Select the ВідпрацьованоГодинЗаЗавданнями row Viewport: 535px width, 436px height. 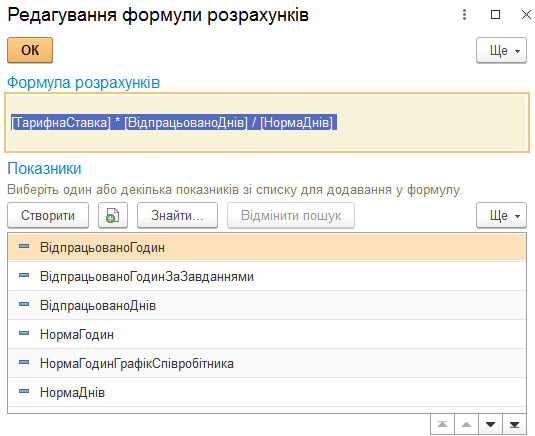267,276
